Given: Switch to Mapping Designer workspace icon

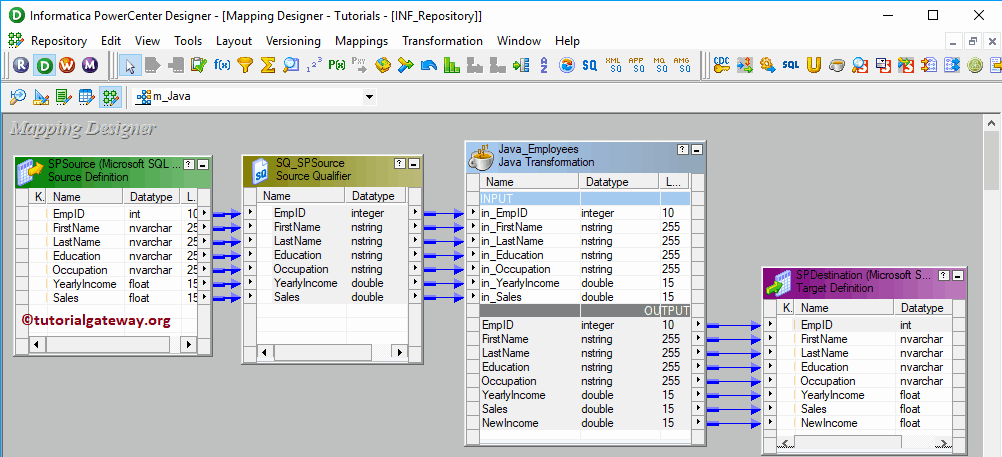Looking at the screenshot, I should 111,97.
